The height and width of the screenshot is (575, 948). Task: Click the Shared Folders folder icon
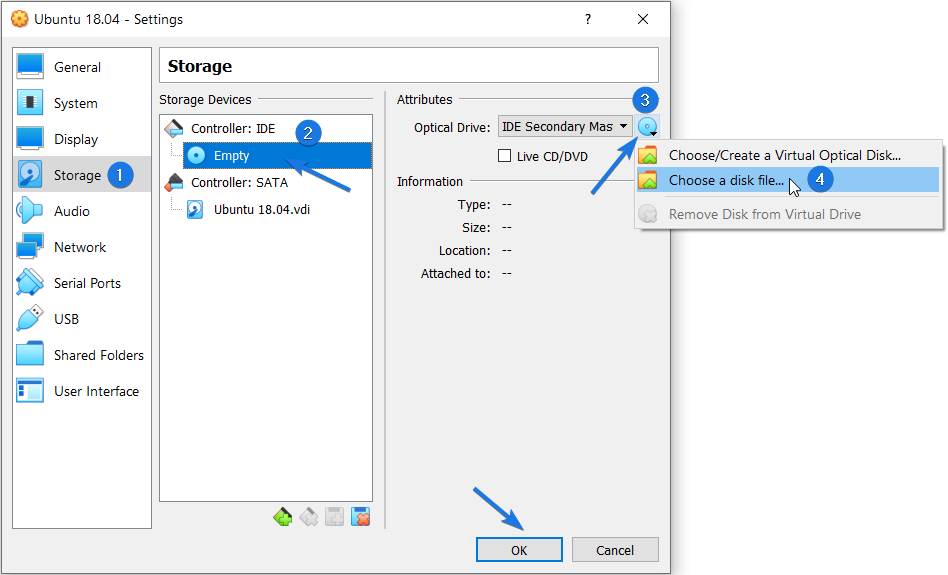30,354
